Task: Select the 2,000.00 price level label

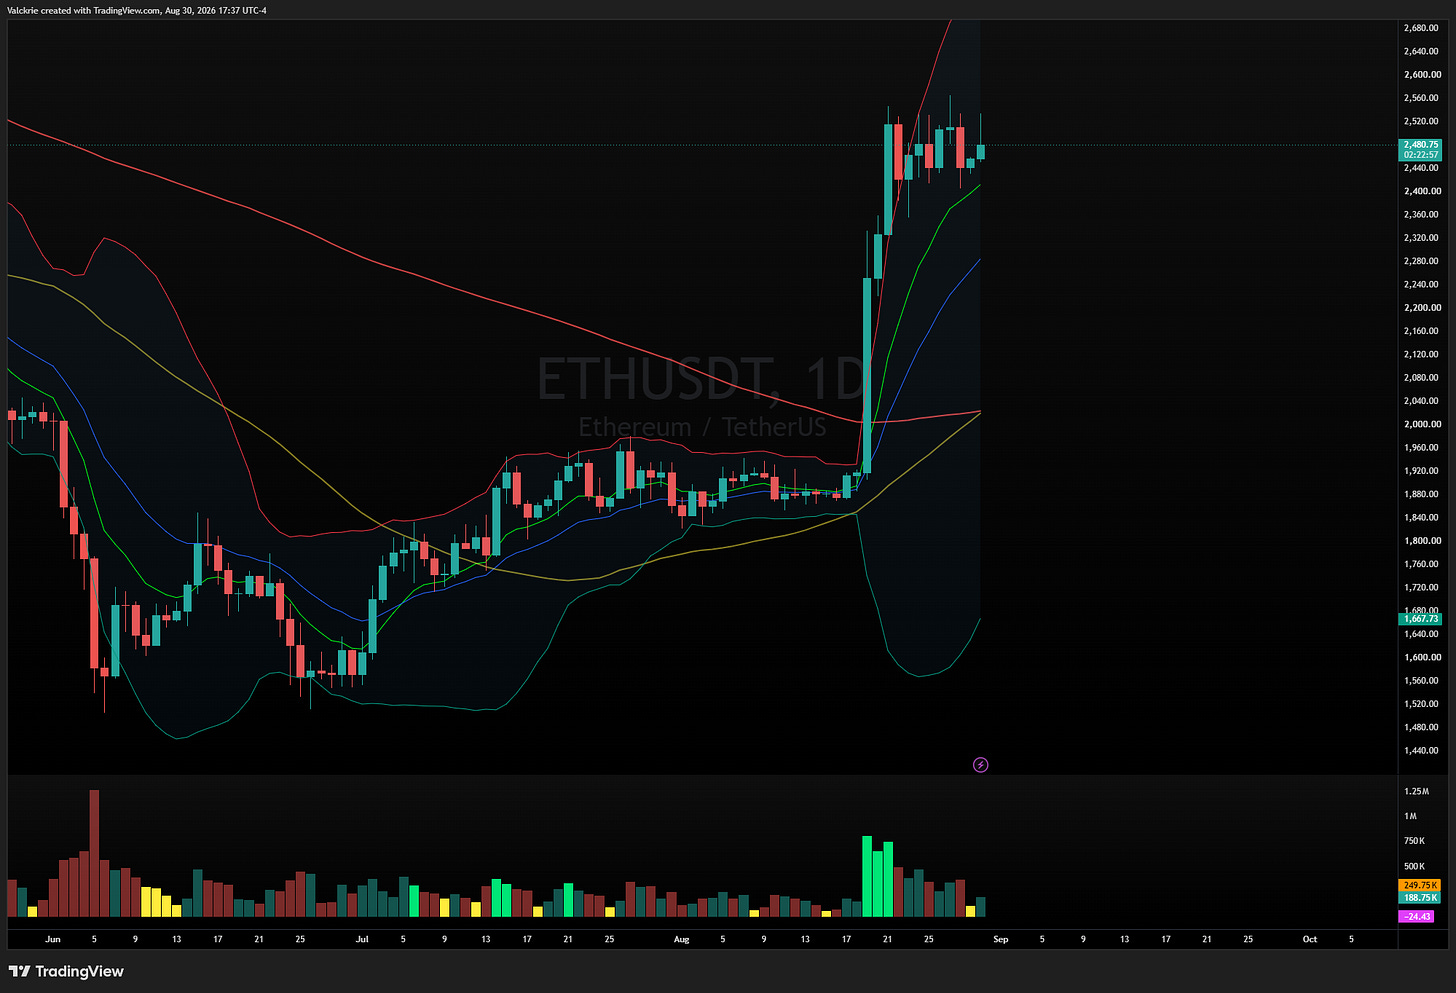Action: click(1421, 424)
